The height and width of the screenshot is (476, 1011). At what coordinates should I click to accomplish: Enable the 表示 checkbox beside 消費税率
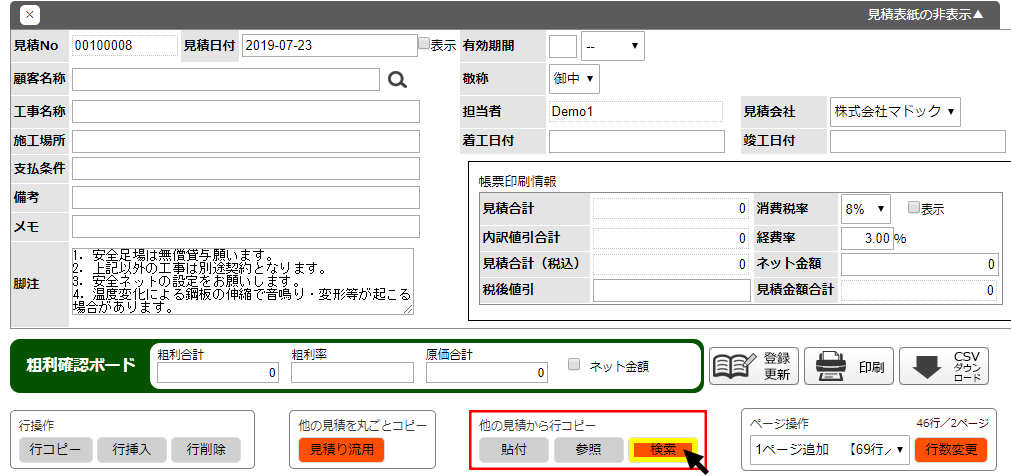tap(913, 208)
